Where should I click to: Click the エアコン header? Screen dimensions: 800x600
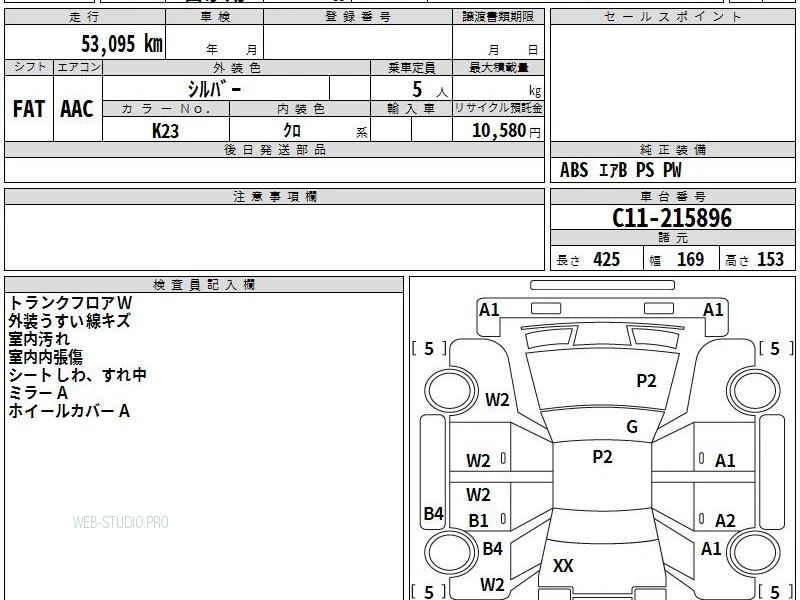[x=78, y=67]
